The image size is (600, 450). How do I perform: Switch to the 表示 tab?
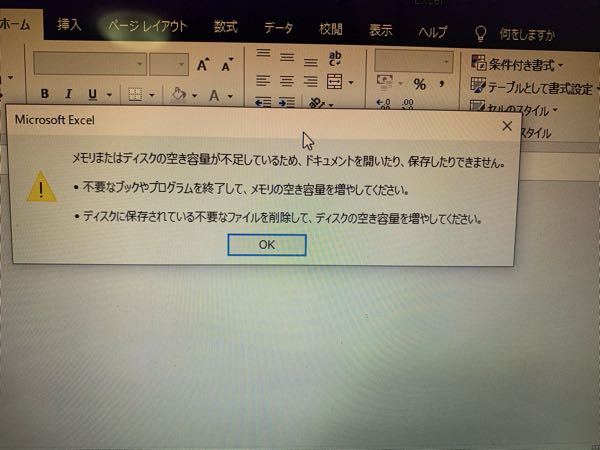click(380, 31)
